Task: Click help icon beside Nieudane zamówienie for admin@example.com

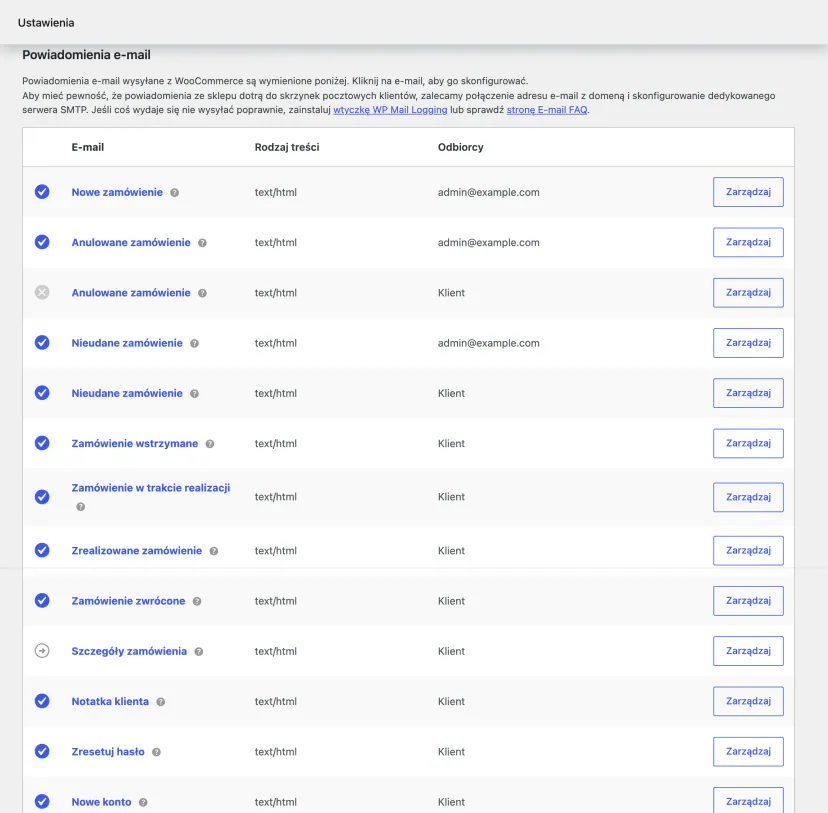Action: [194, 343]
